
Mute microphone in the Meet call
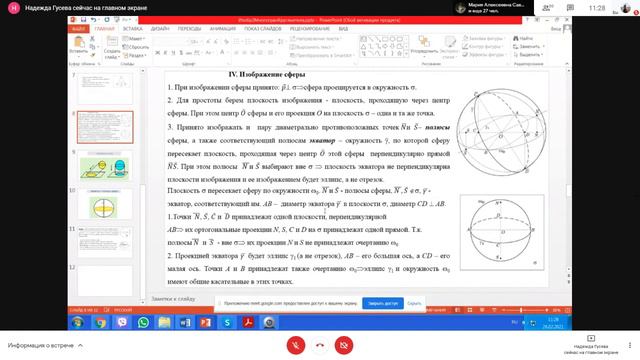(296, 345)
